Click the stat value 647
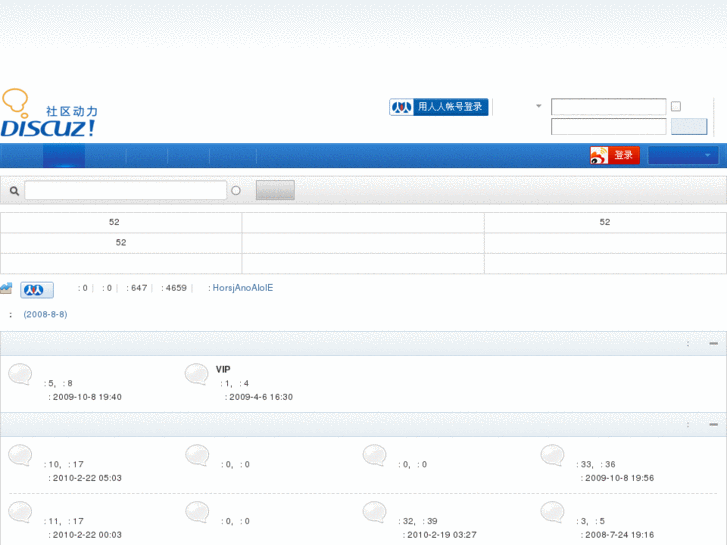The image size is (727, 545). (139, 288)
